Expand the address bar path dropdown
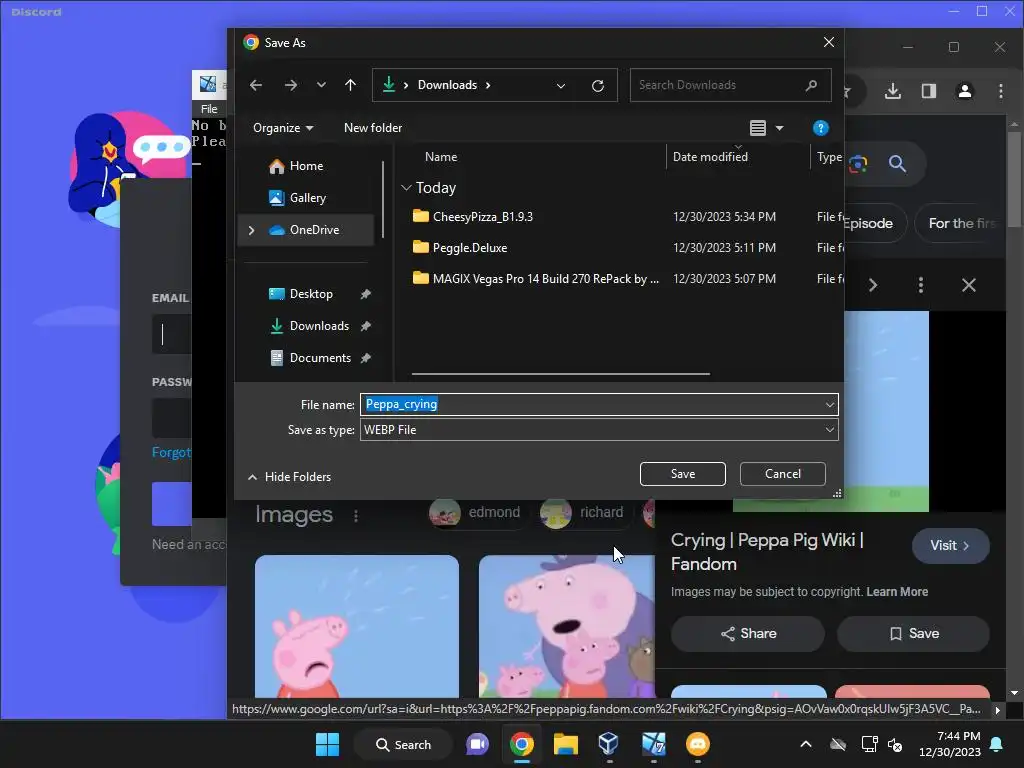The height and width of the screenshot is (768, 1024). [x=561, y=86]
